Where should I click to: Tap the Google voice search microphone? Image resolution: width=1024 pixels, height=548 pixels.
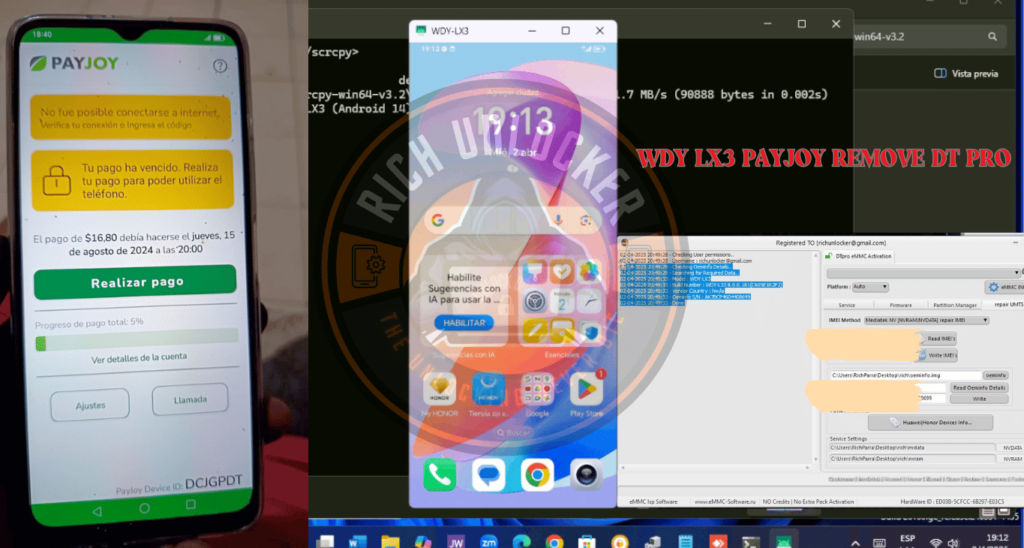coord(558,221)
